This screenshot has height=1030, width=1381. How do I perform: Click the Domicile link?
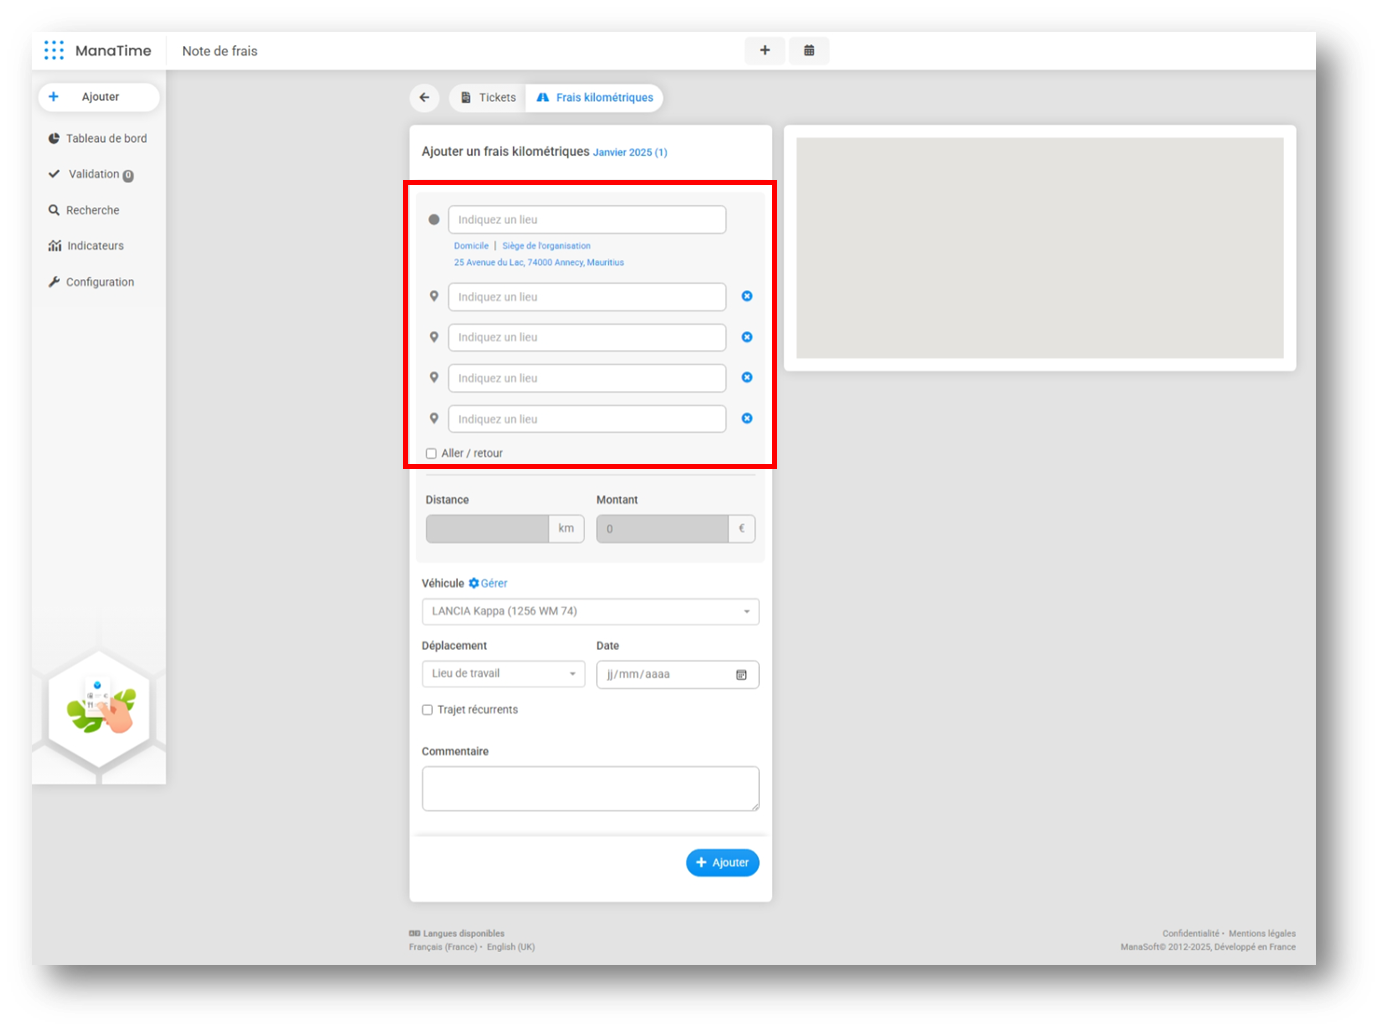click(471, 246)
